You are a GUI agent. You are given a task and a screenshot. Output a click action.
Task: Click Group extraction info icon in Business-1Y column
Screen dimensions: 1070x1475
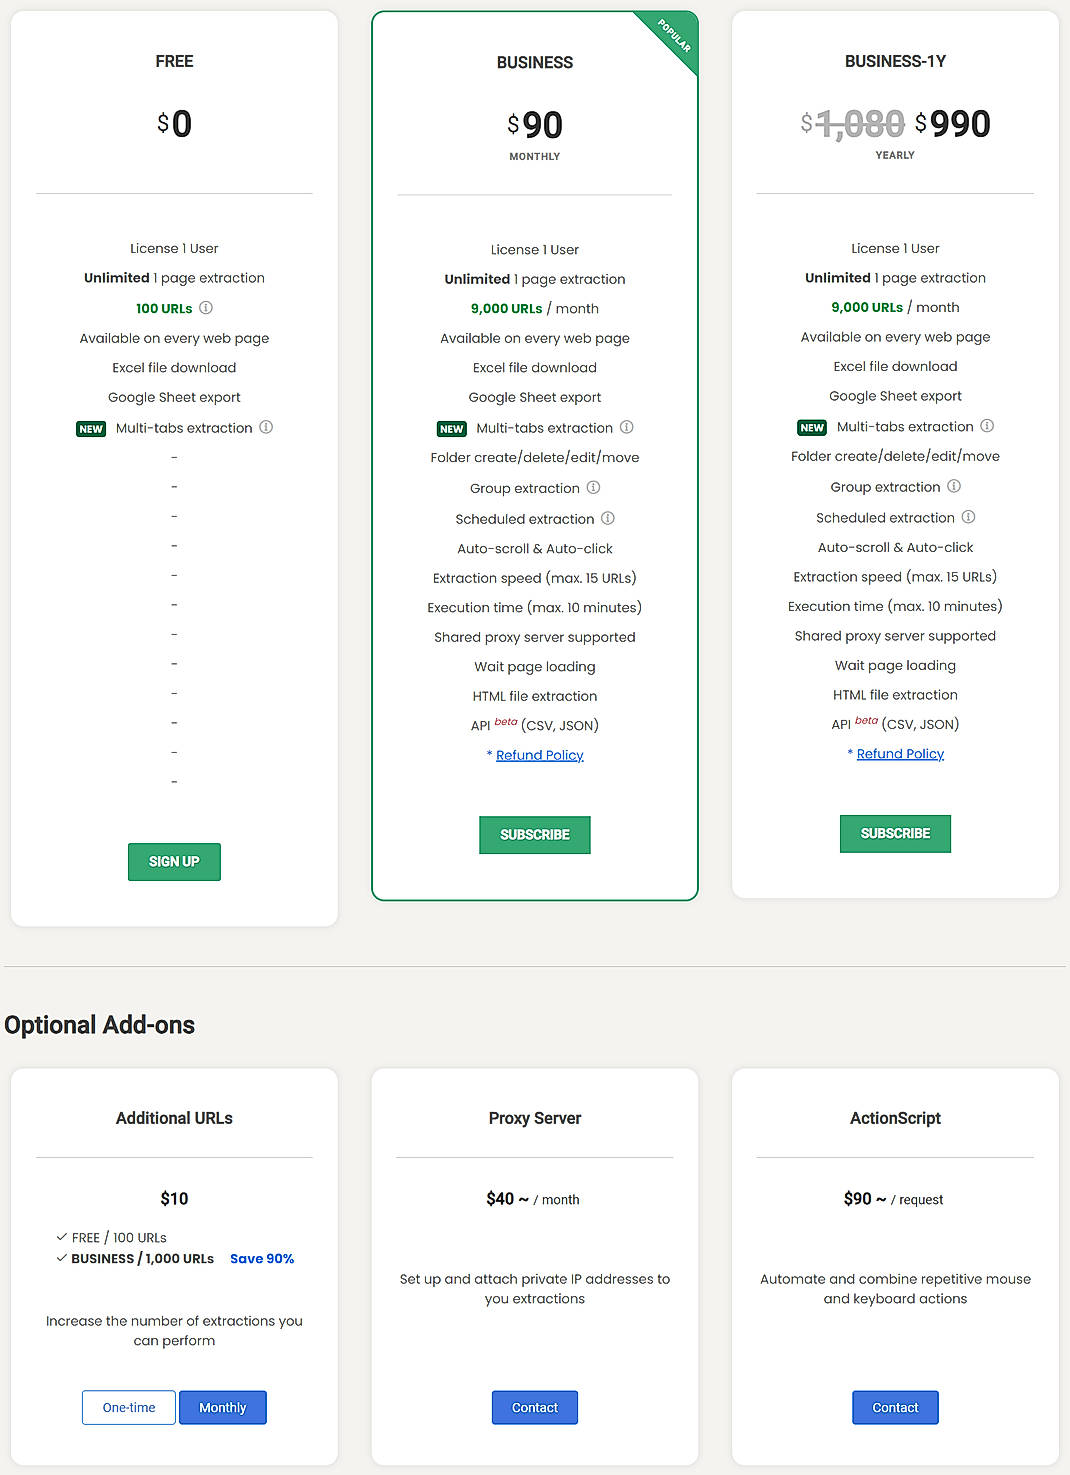coord(954,486)
